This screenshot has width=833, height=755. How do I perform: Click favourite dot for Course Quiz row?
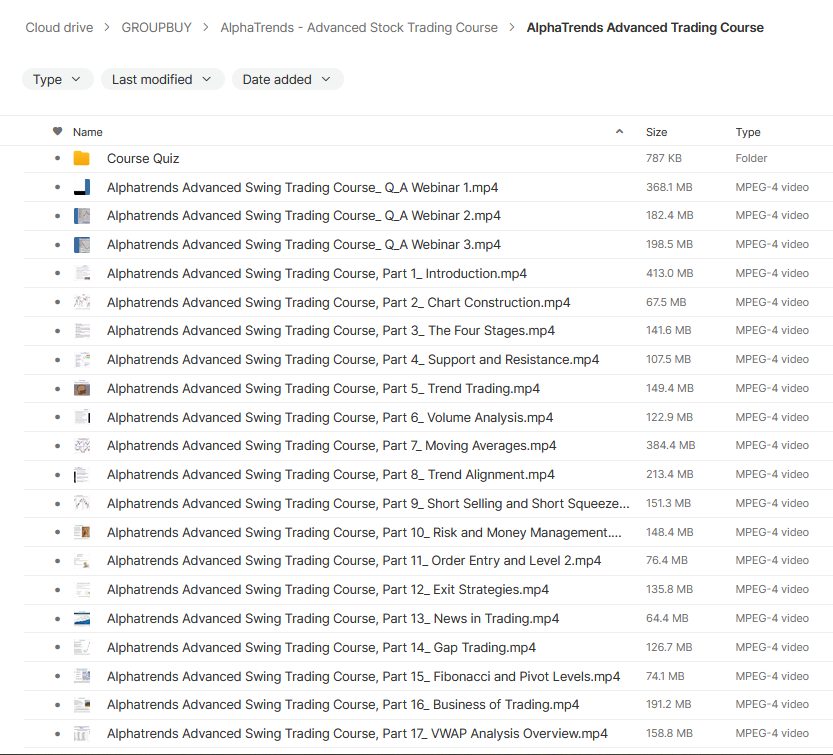57,158
